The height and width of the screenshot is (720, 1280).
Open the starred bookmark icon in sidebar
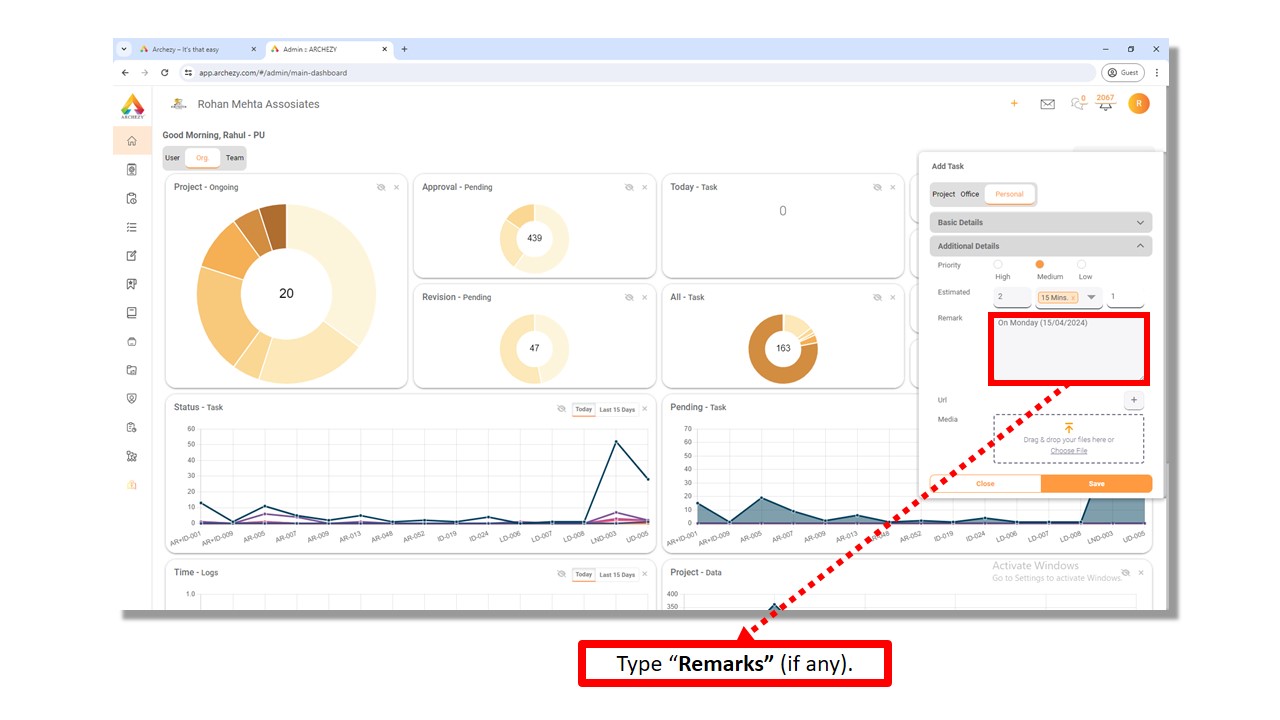(x=132, y=284)
